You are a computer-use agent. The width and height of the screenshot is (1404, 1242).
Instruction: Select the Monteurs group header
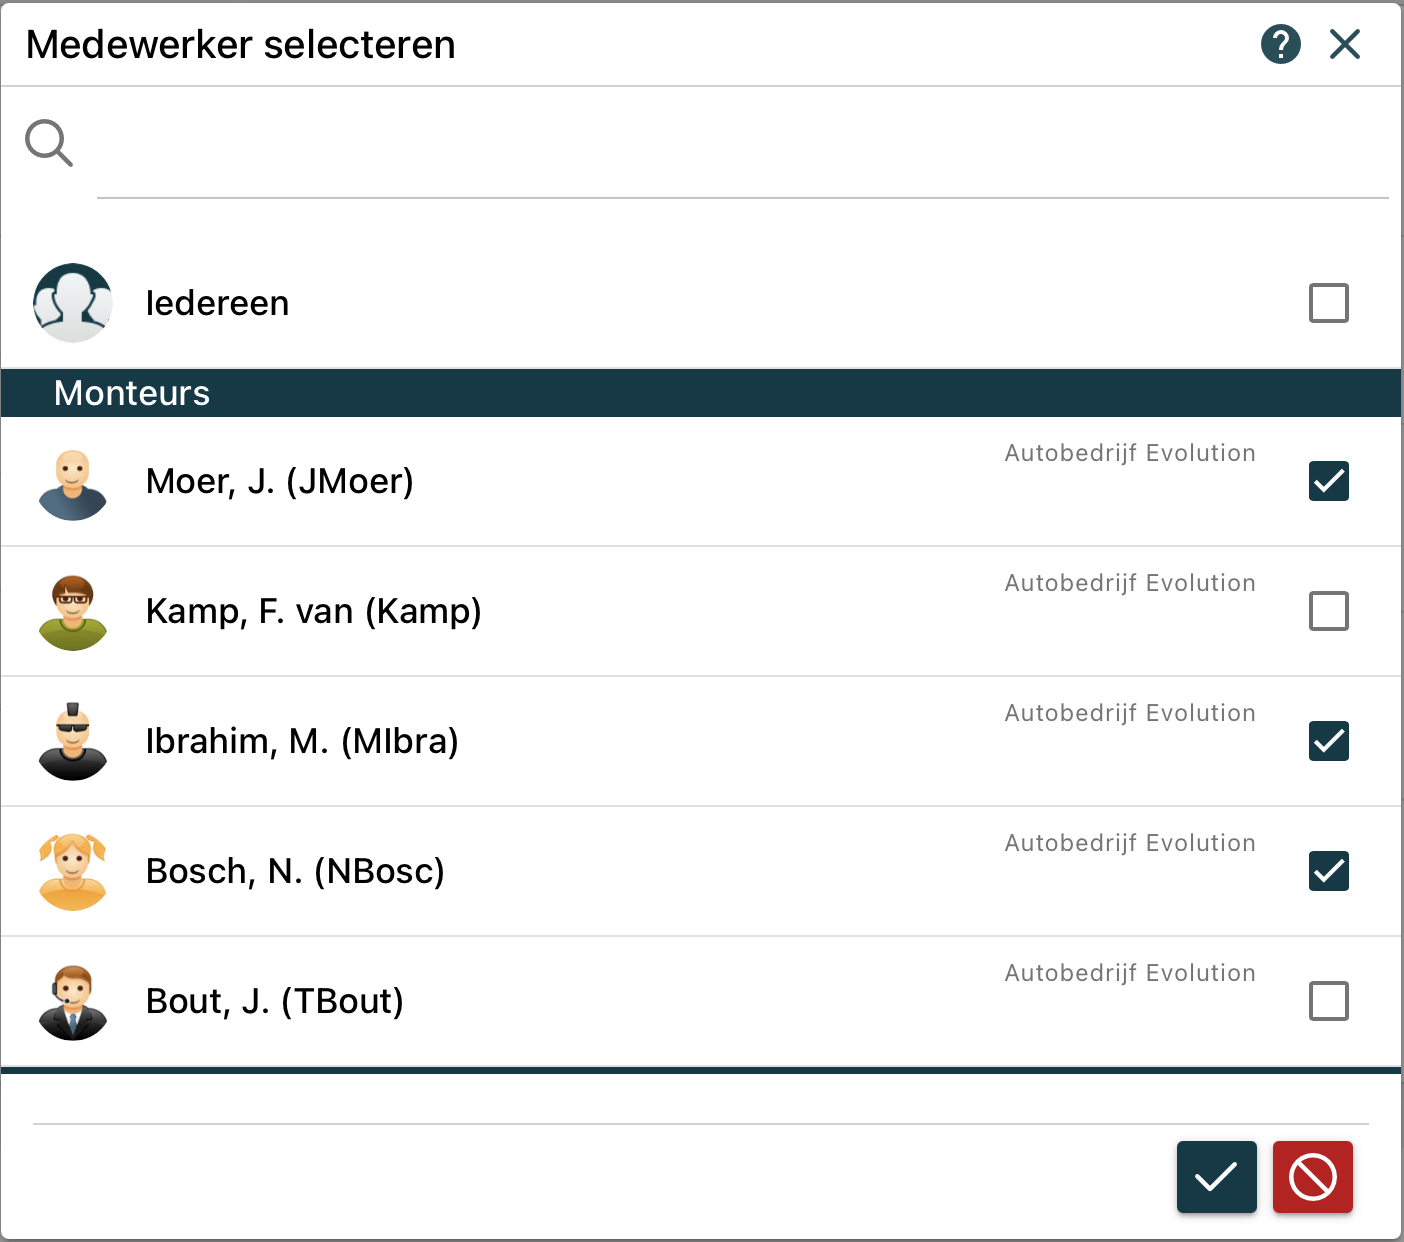(x=132, y=393)
